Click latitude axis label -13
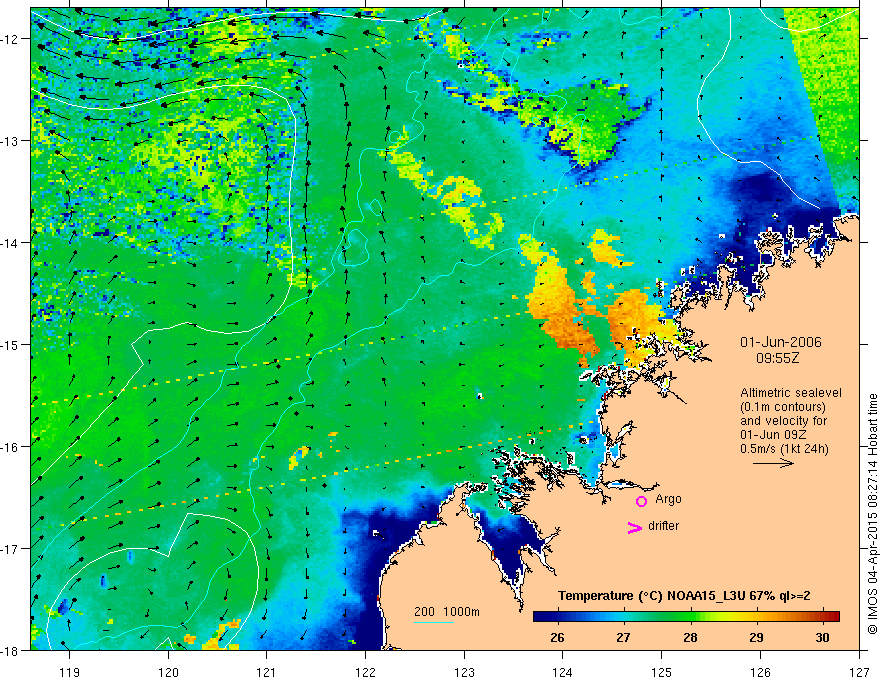 pyautogui.click(x=11, y=141)
